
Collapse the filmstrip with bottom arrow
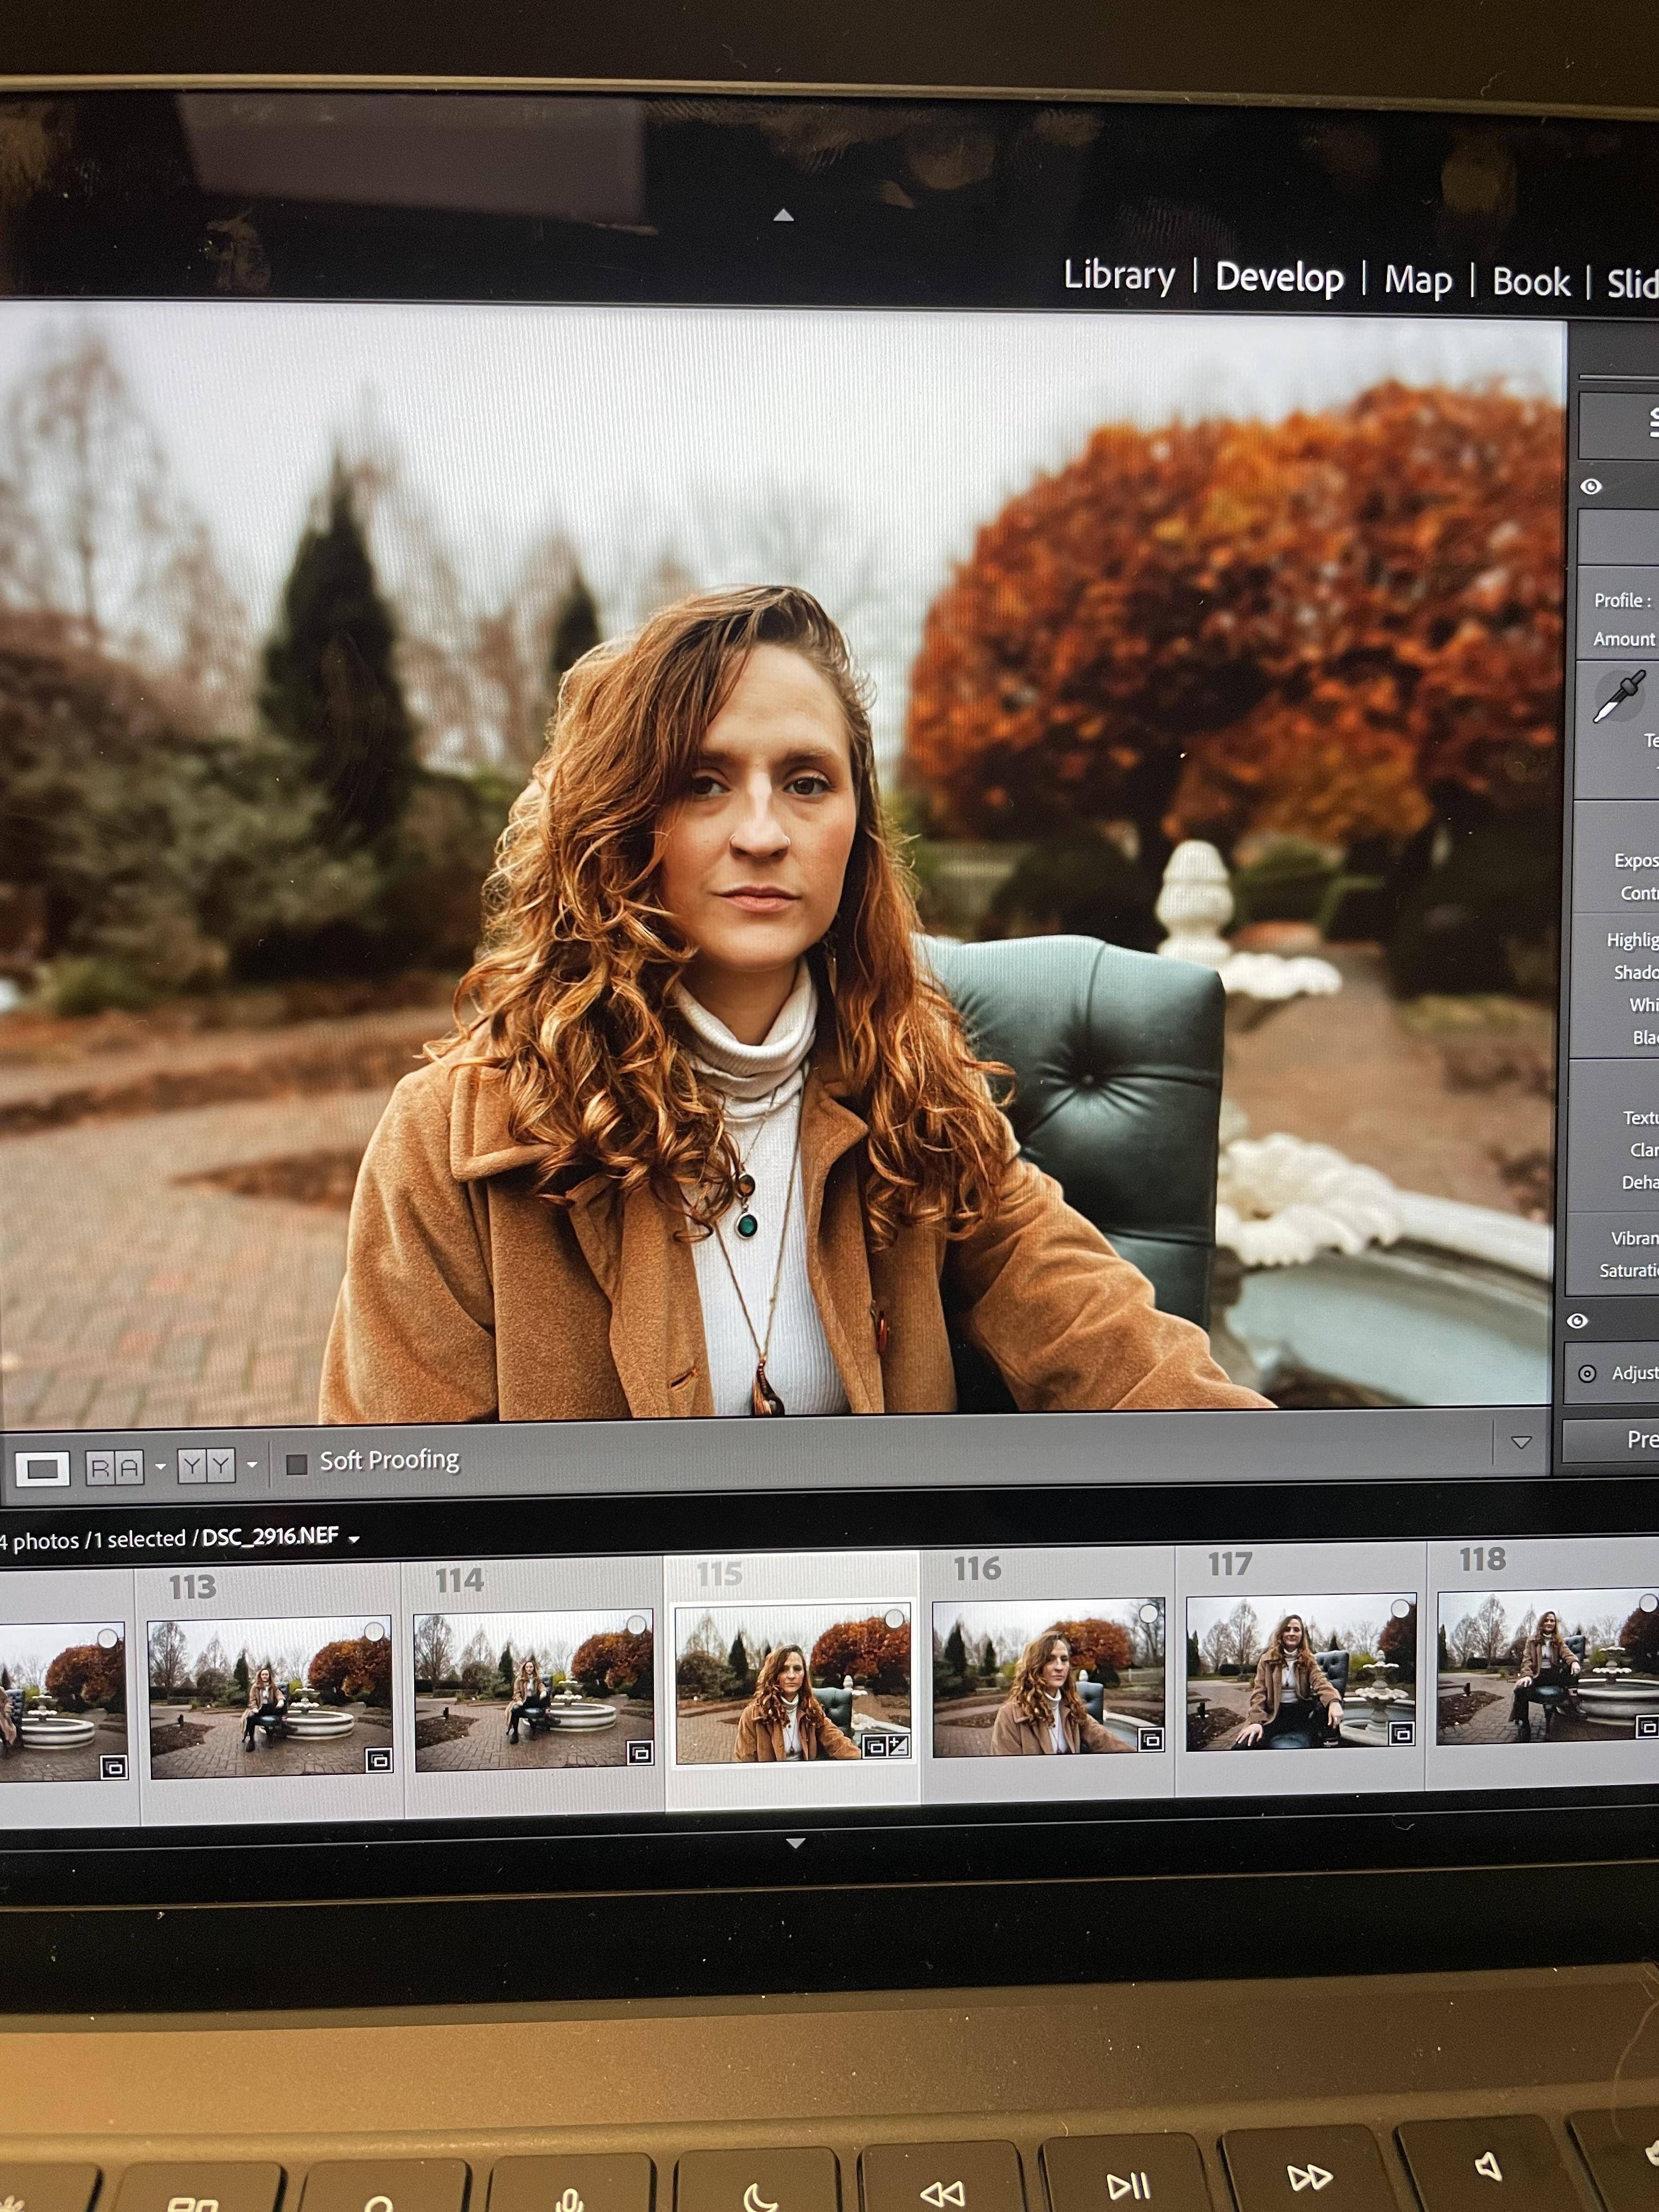pos(795,1843)
